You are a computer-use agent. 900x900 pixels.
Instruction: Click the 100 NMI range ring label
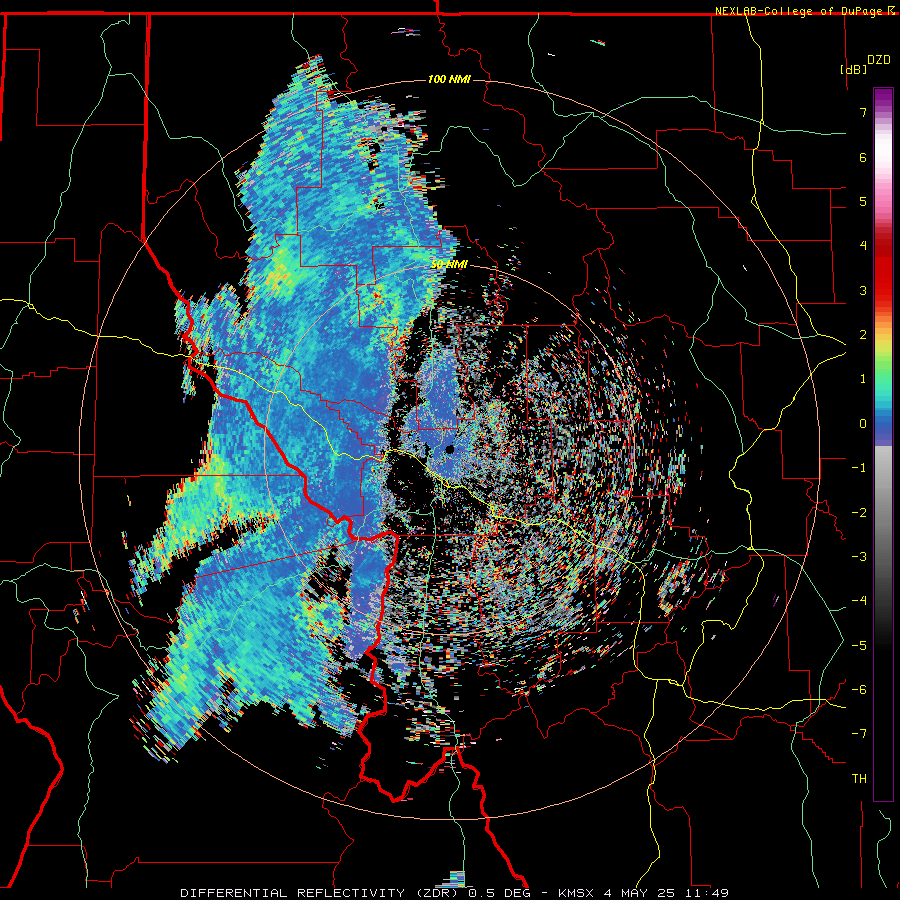[449, 79]
